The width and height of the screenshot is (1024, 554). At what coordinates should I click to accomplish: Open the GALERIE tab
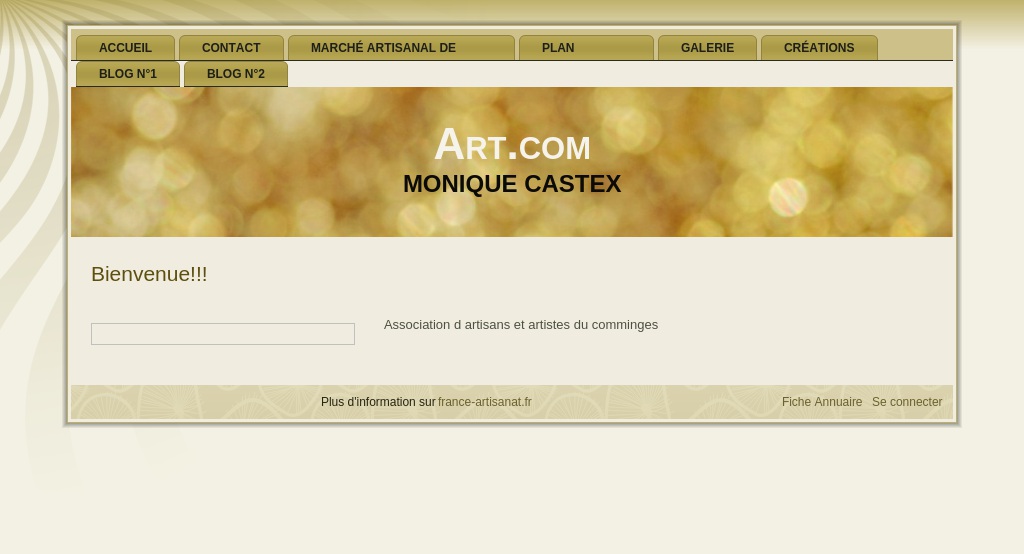707,48
